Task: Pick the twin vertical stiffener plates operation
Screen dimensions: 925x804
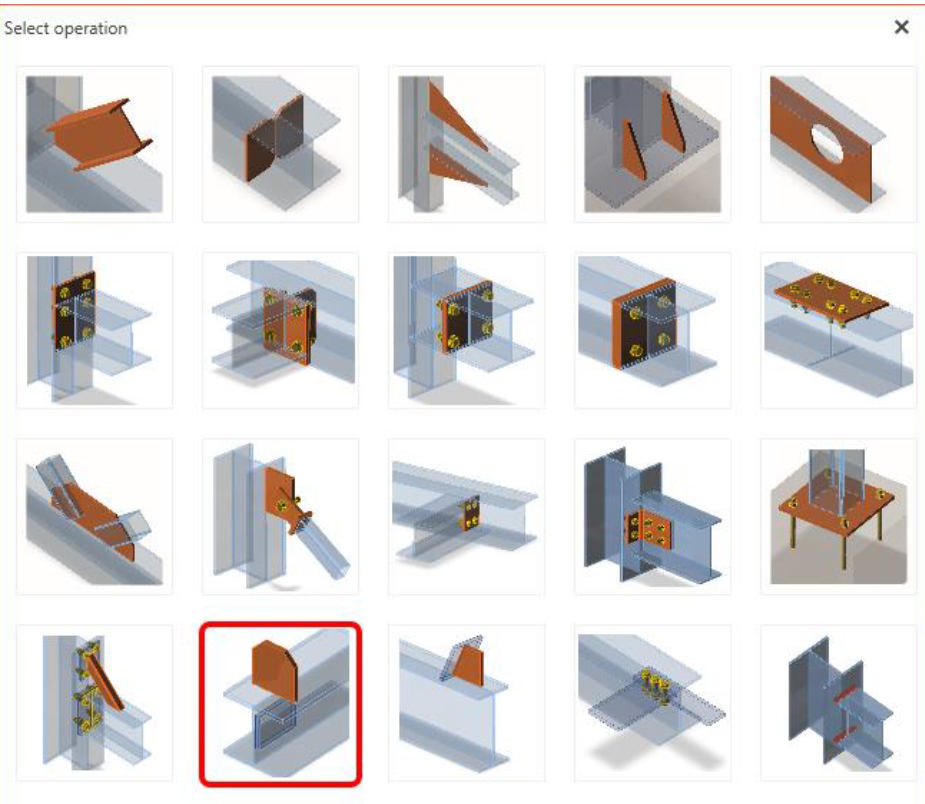Action: tap(652, 144)
